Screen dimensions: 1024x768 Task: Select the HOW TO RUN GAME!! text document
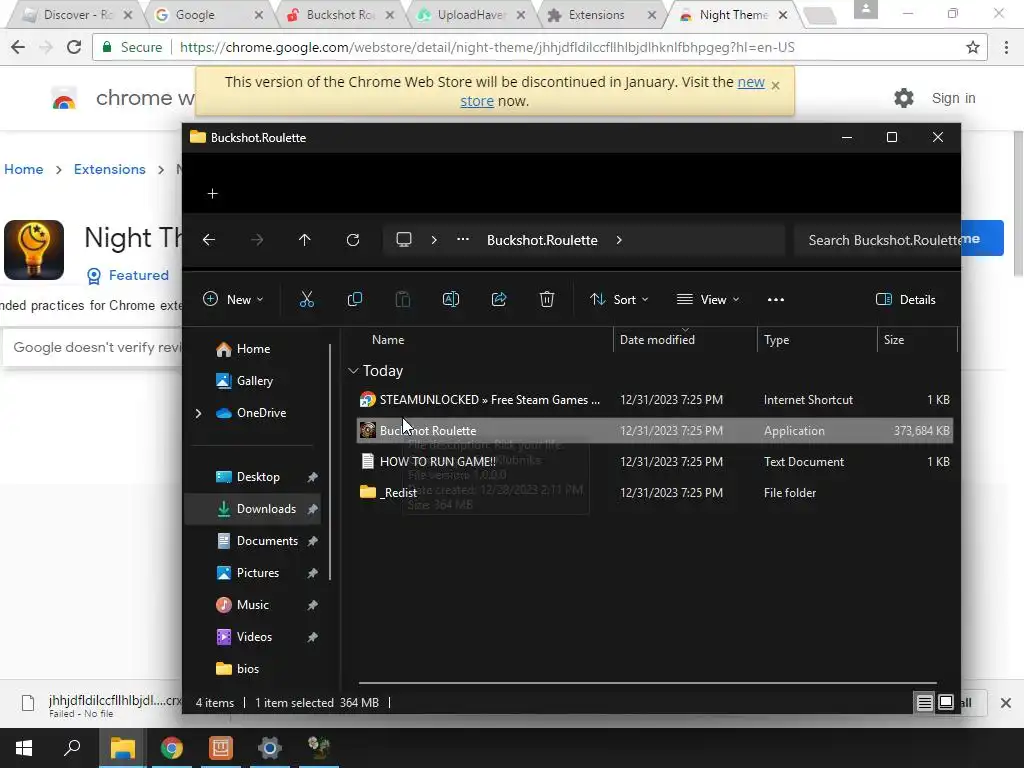tap(654, 462)
